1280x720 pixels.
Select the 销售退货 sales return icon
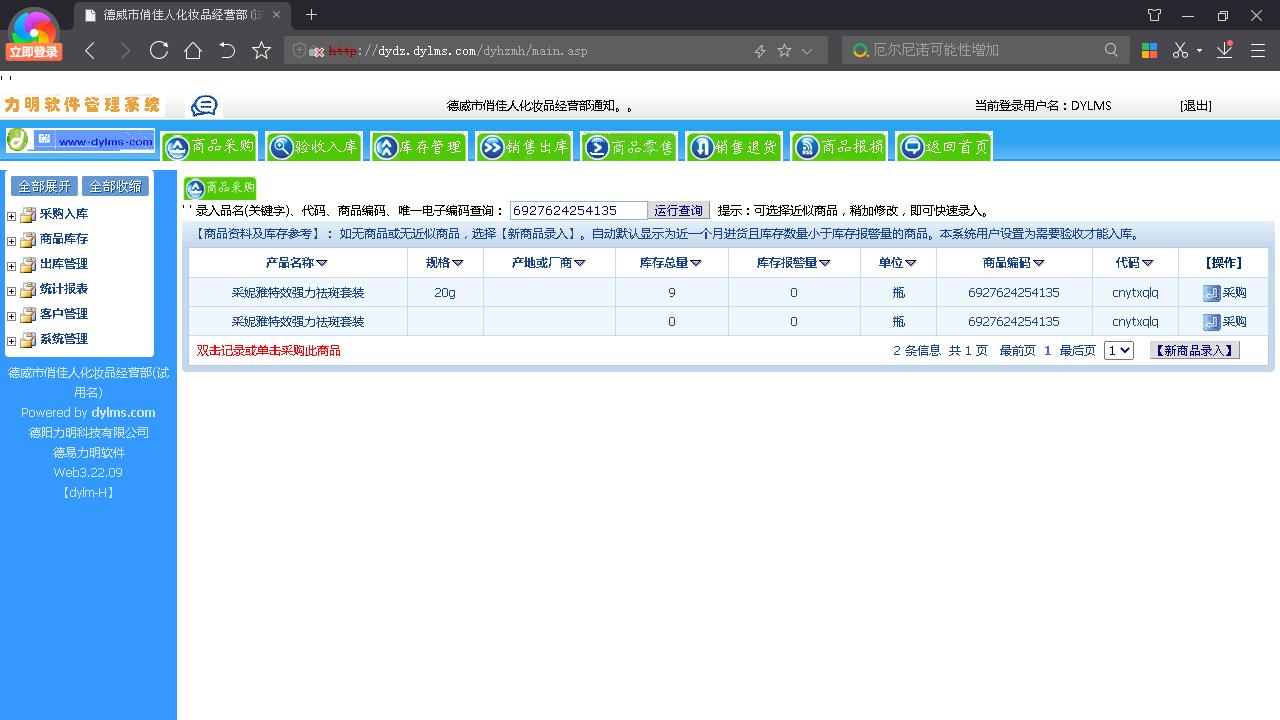coord(733,145)
